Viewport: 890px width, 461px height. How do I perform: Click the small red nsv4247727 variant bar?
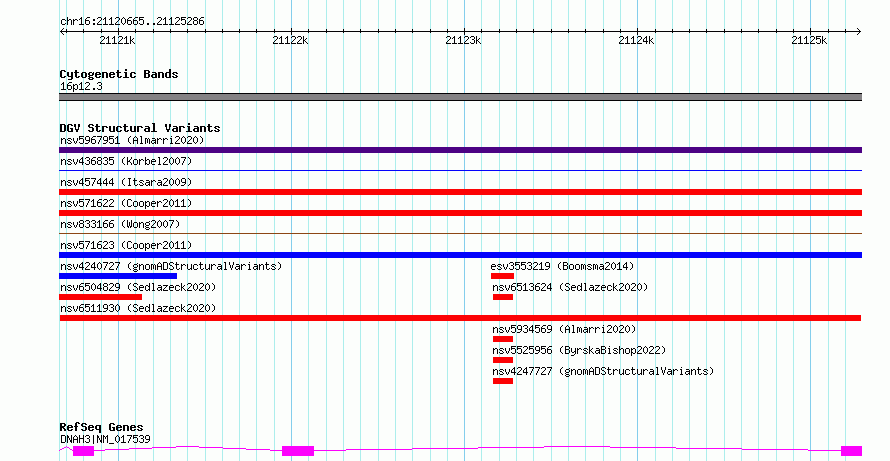point(503,381)
